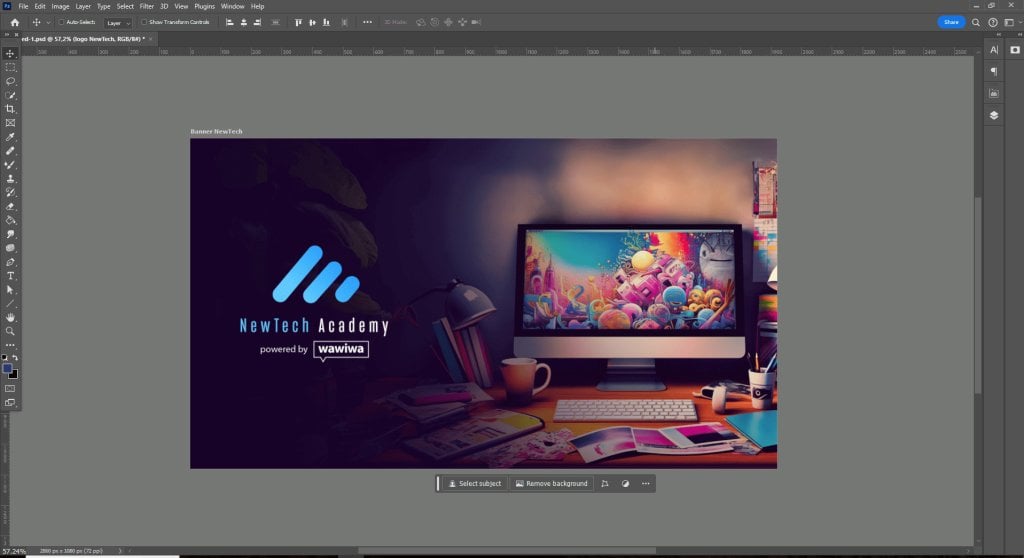Open the Layers panel icon
1024x558 pixels.
(x=993, y=115)
